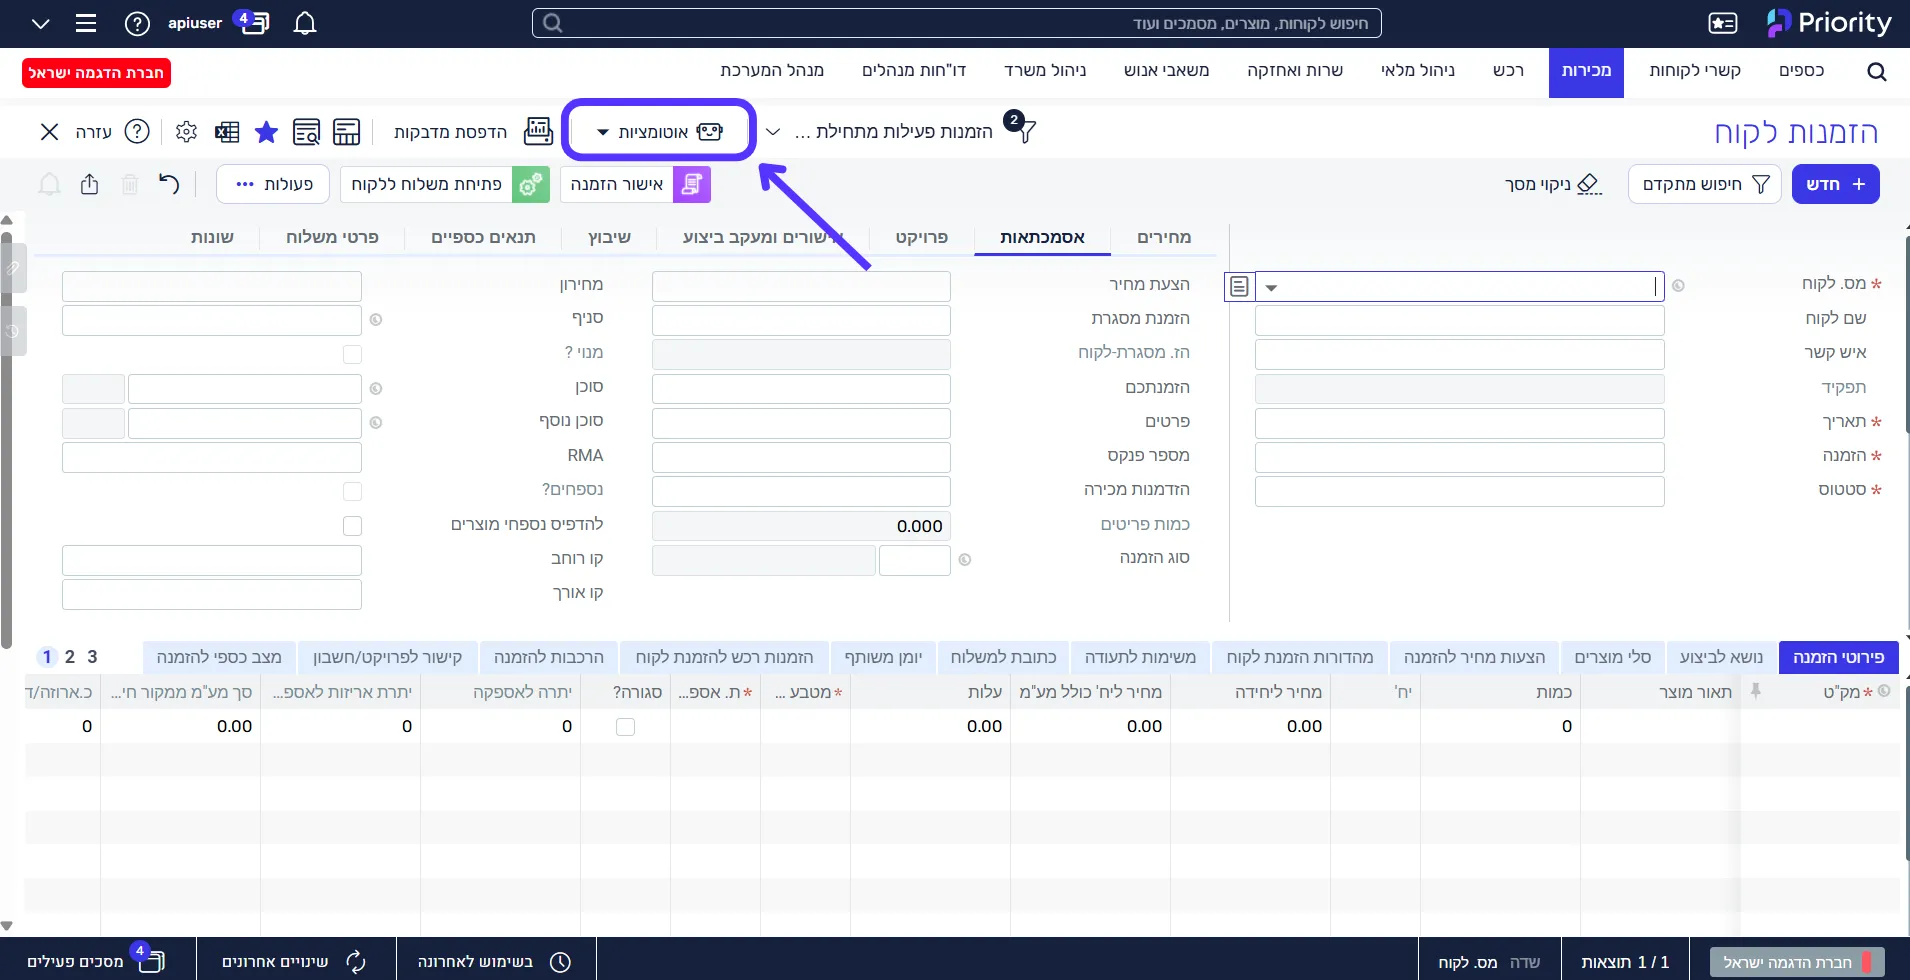Toggle the מנוי? checkbox

(352, 354)
